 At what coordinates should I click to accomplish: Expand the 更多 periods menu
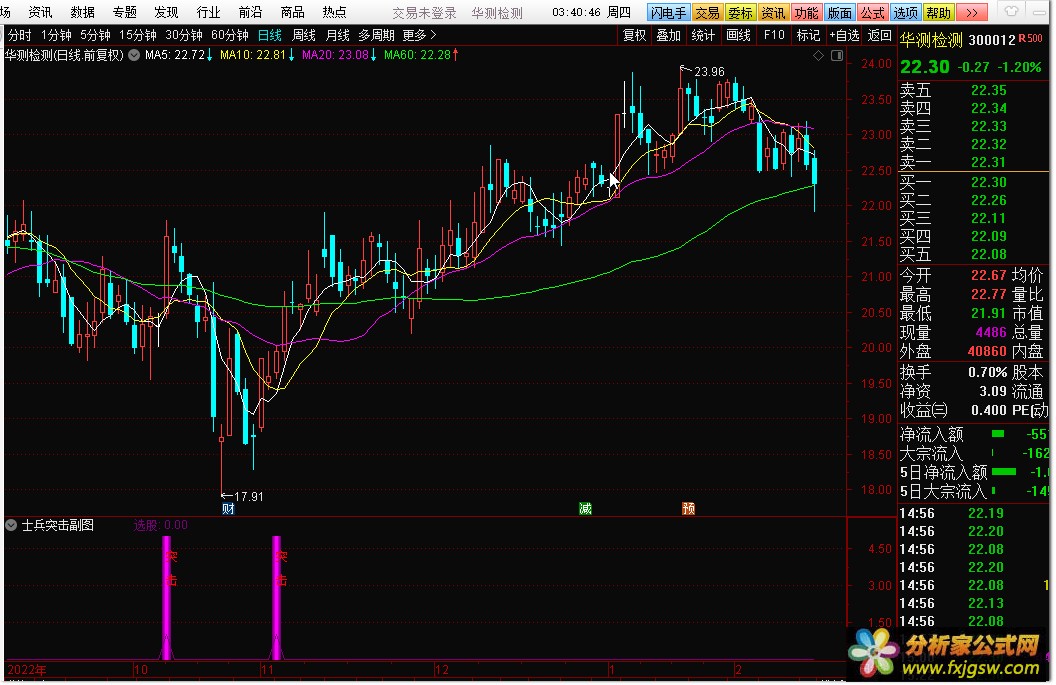point(419,35)
